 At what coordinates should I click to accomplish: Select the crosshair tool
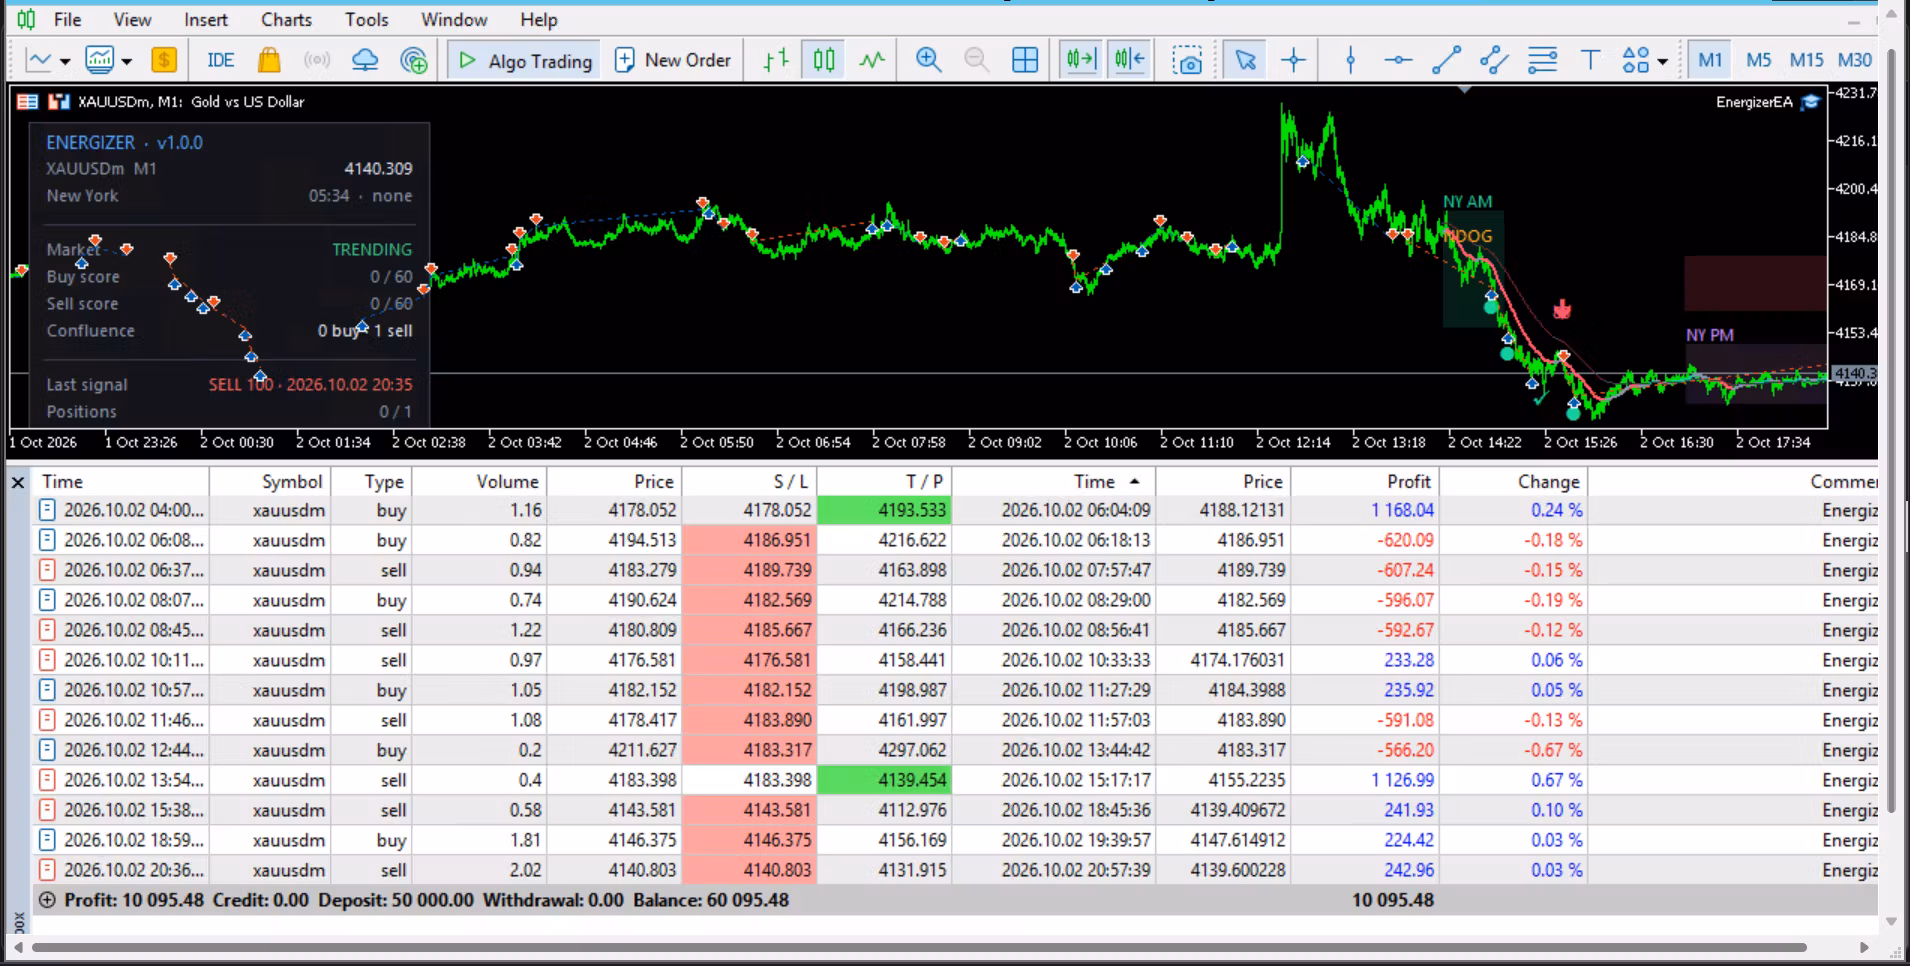click(1294, 60)
